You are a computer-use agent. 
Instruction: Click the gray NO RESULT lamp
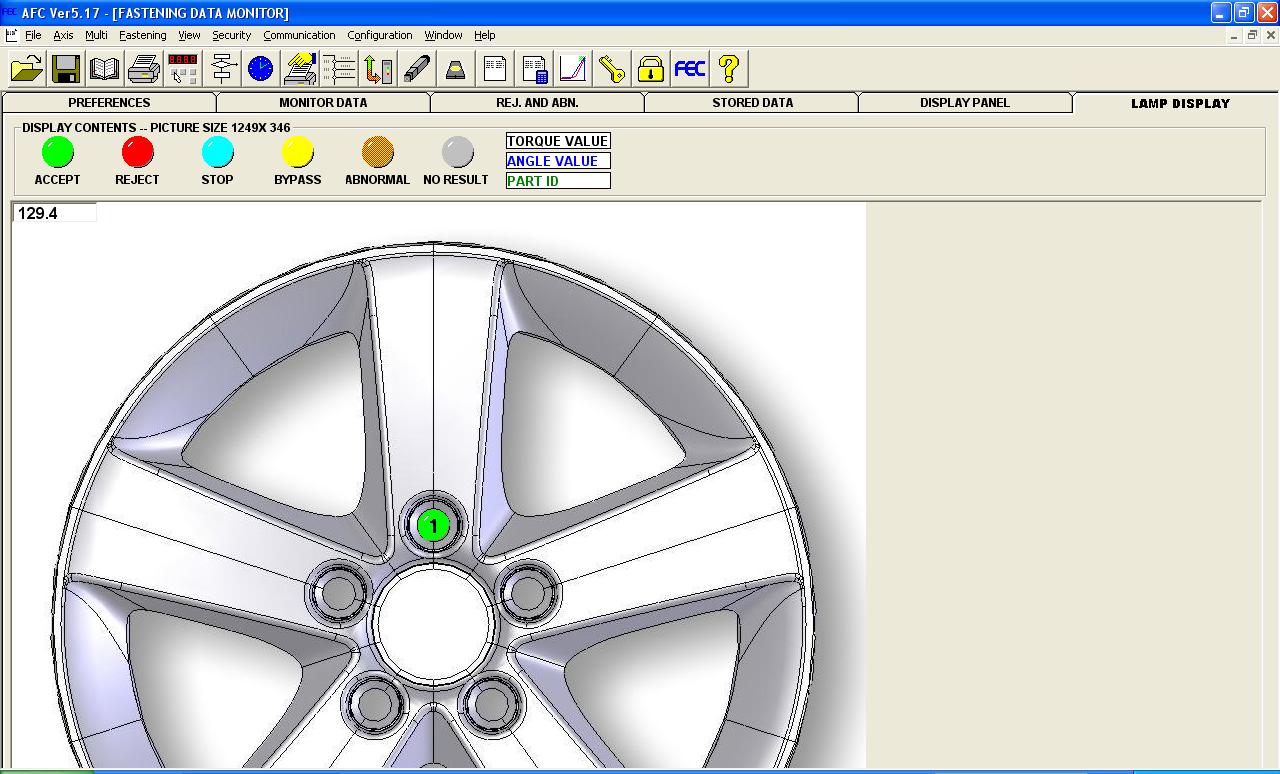(x=458, y=152)
